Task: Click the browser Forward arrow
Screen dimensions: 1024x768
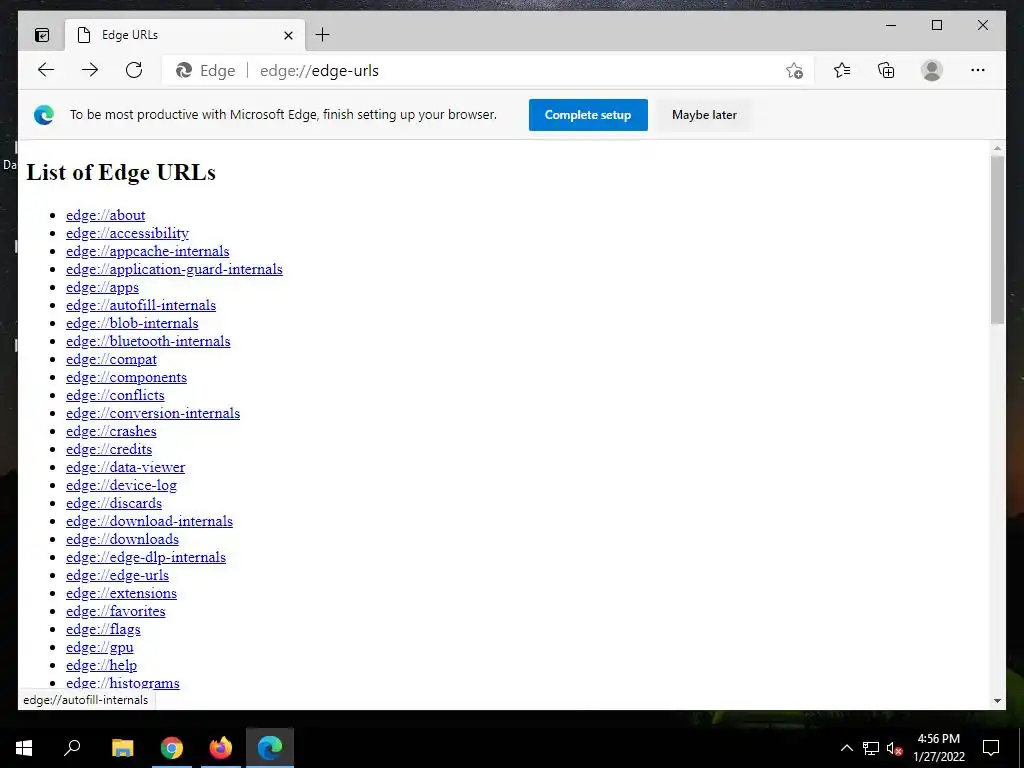Action: click(x=90, y=70)
